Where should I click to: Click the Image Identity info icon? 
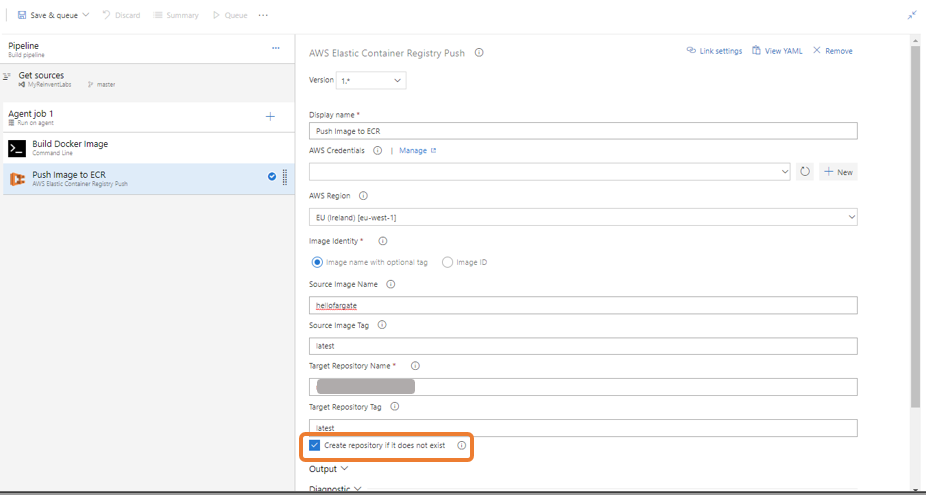coord(383,241)
